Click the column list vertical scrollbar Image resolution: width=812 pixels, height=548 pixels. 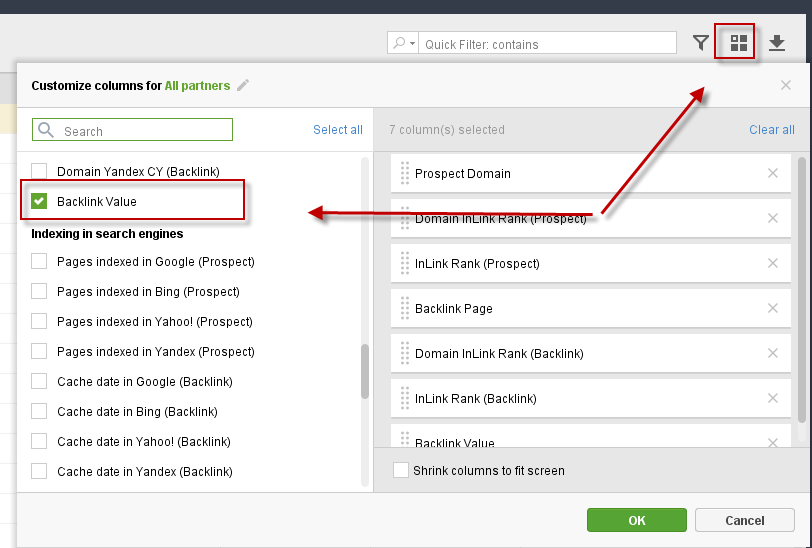pyautogui.click(x=365, y=371)
